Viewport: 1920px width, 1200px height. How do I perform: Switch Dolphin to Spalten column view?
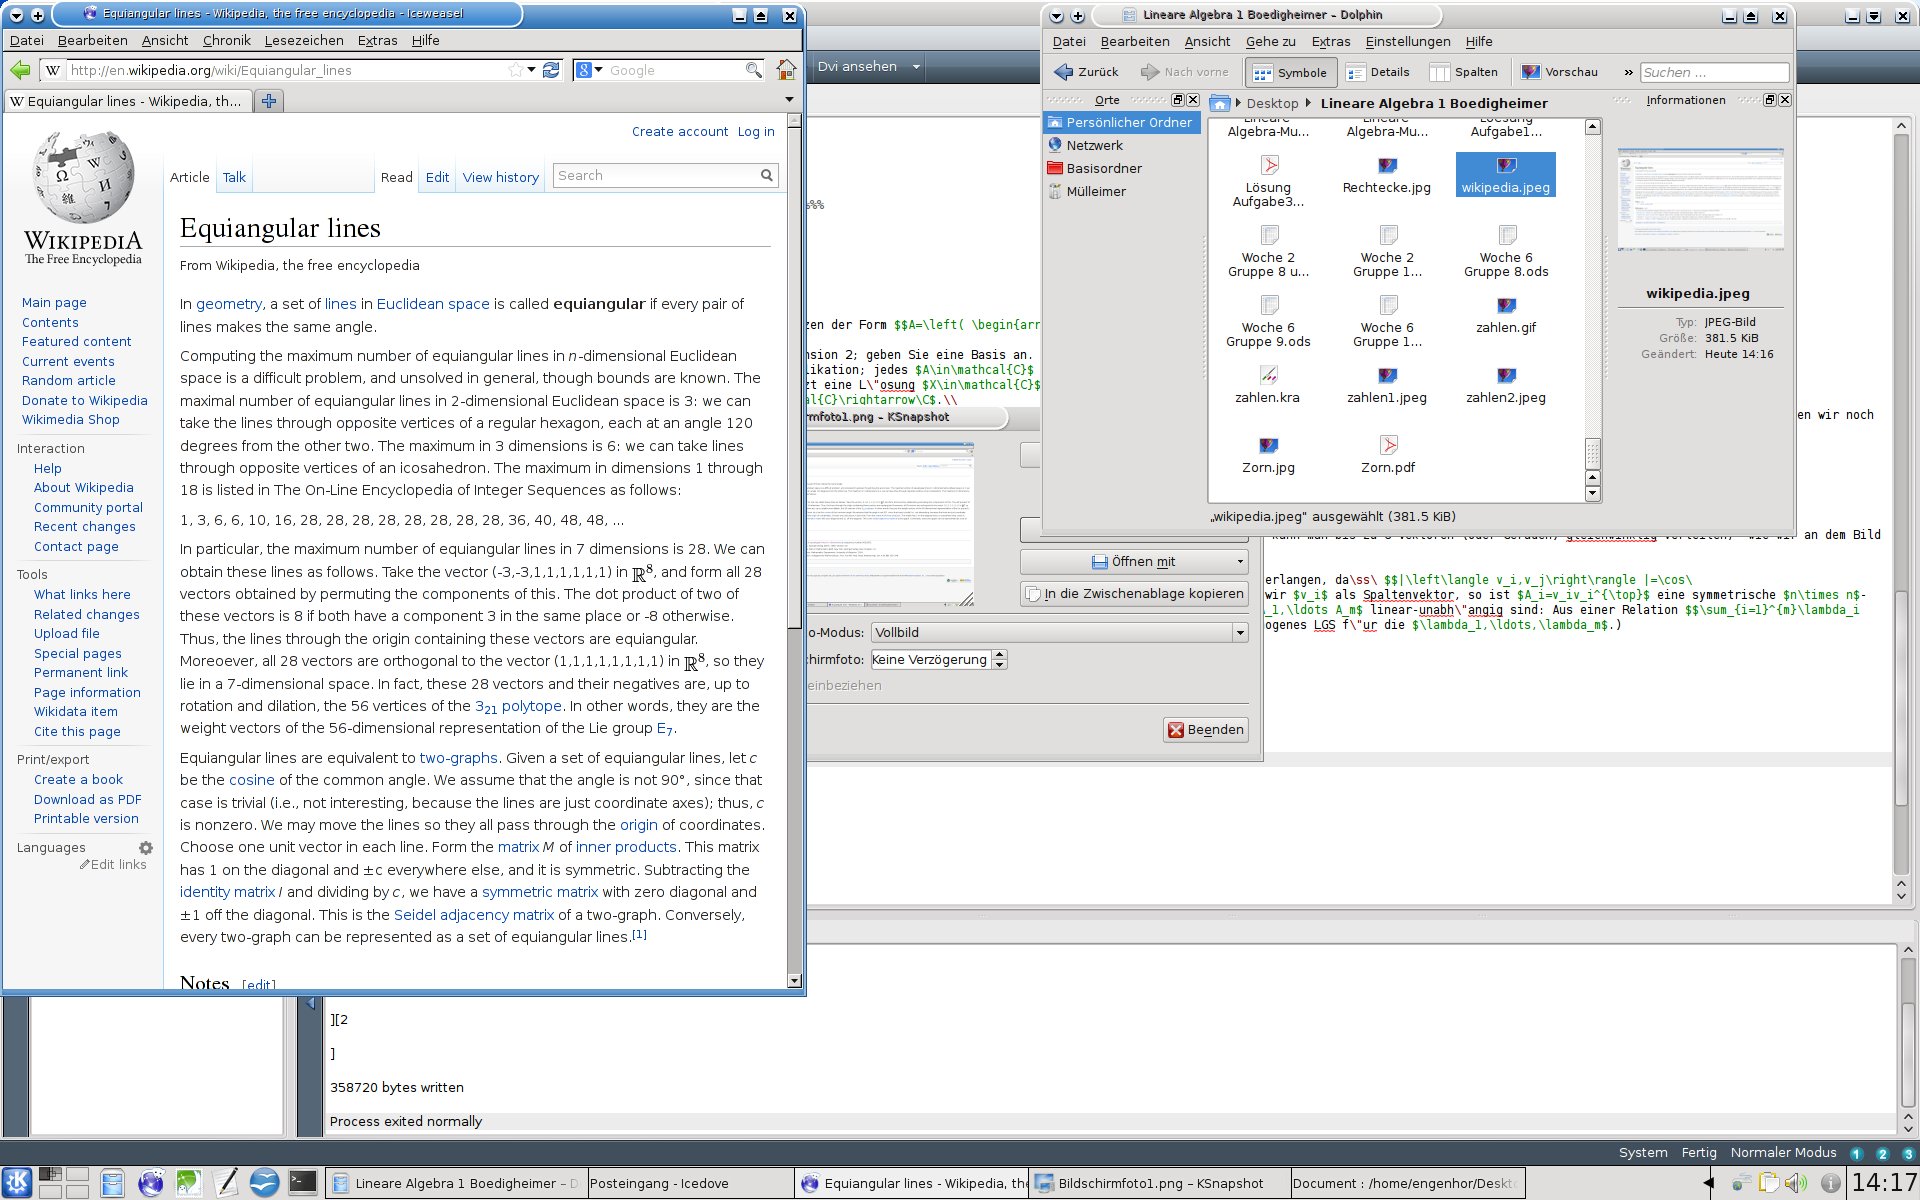1464,72
